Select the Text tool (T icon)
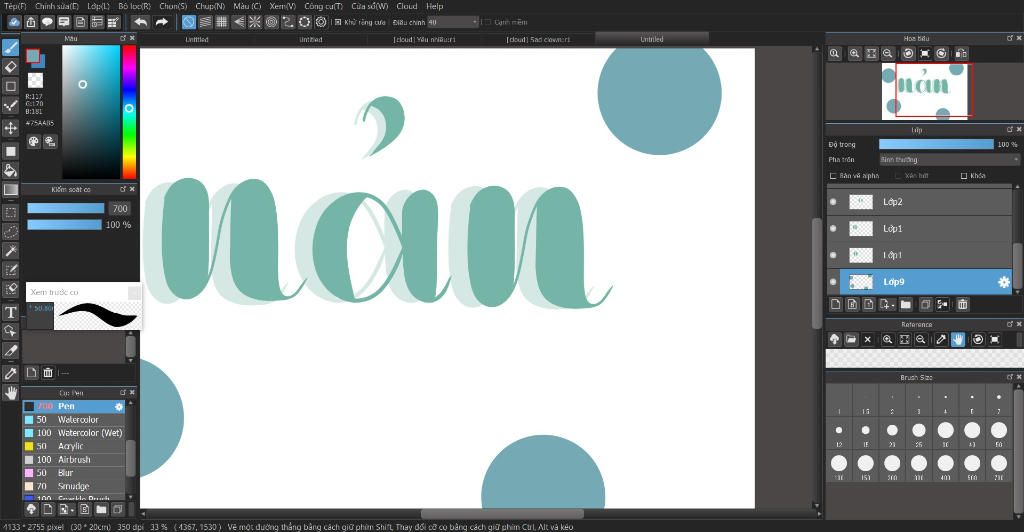Screen dimensions: 1024x532 10,313
